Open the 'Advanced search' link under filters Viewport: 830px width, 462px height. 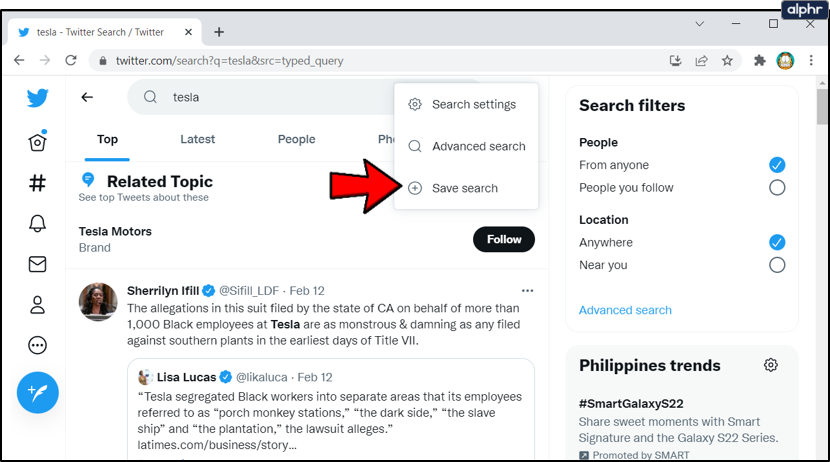pos(625,310)
